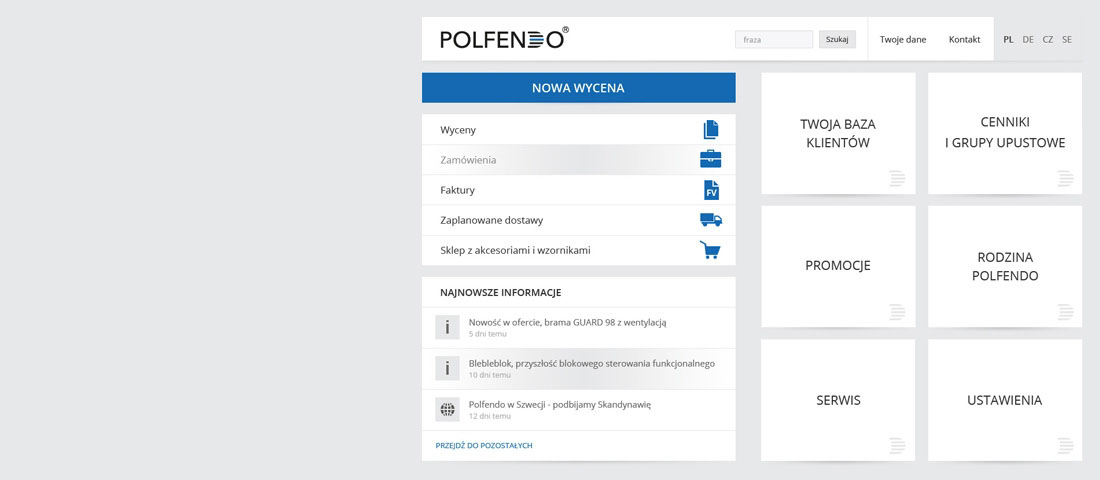This screenshot has height=480, width=1100.
Task: Open Kontakt in top menu
Action: (x=965, y=39)
